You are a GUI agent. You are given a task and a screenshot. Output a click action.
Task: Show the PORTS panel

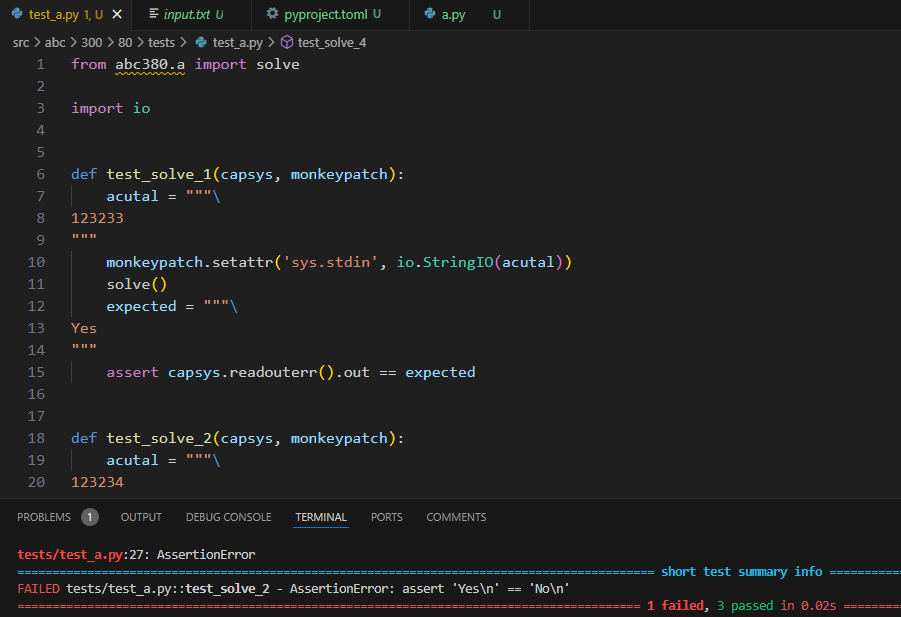pos(386,517)
